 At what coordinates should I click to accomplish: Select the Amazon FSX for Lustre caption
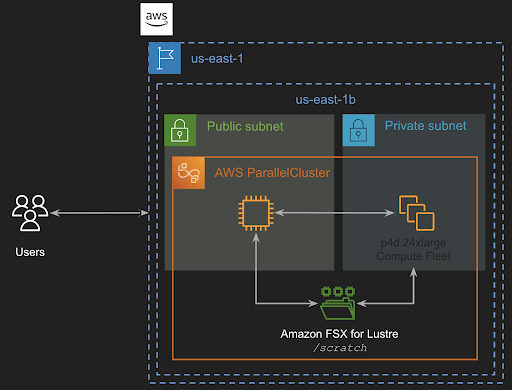(339, 334)
